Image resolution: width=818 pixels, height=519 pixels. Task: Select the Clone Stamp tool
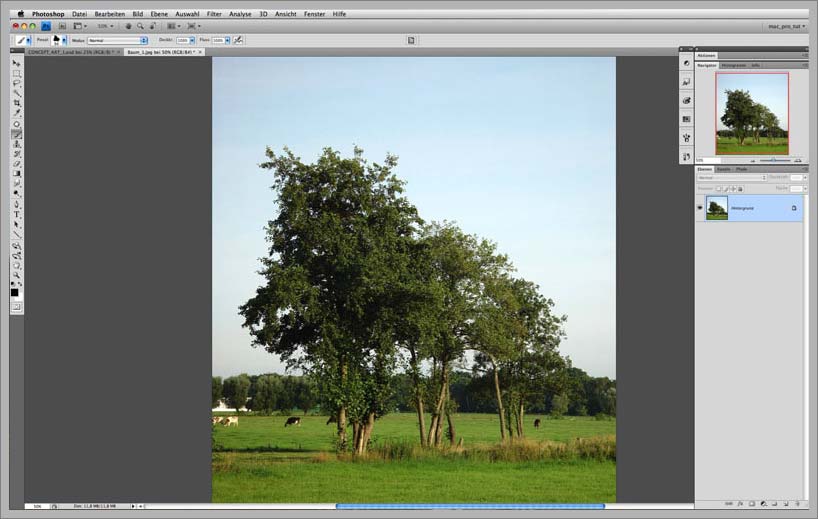[x=17, y=144]
